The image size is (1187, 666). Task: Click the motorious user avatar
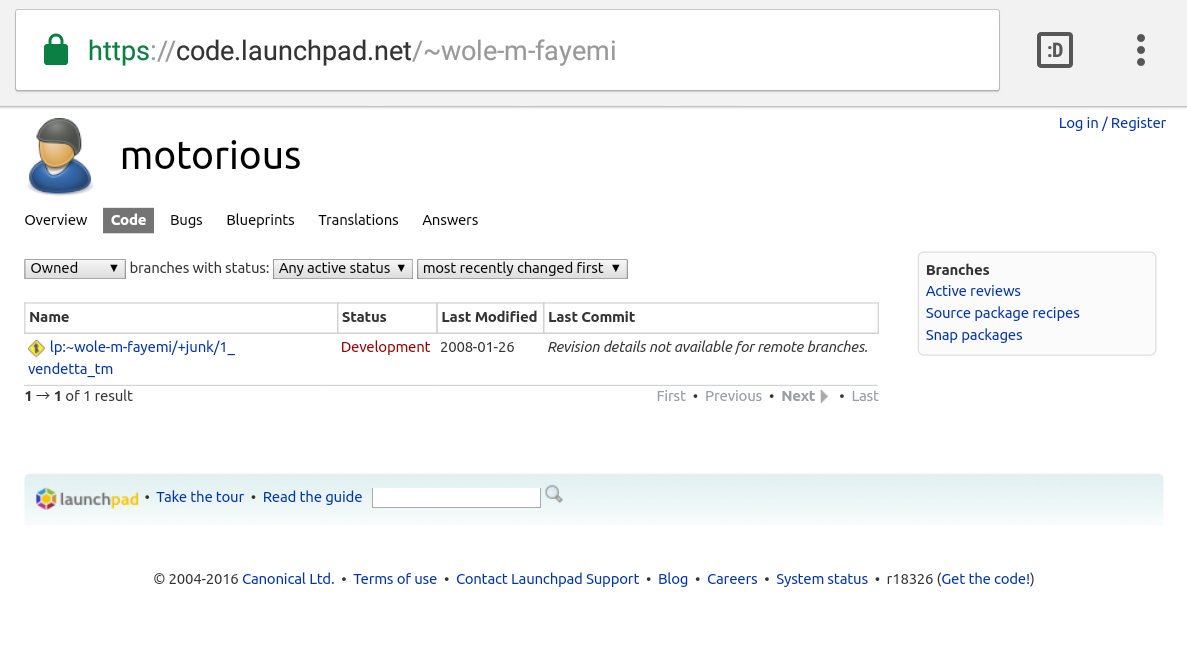[x=60, y=156]
